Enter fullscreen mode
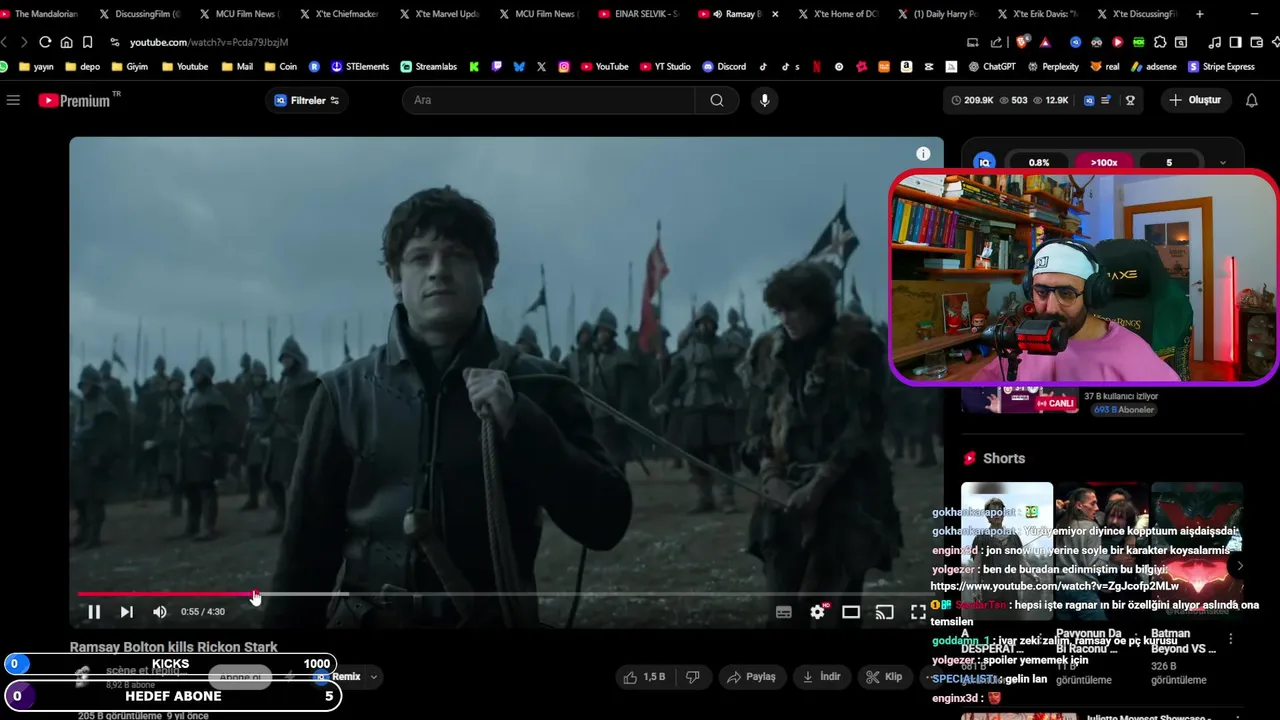Screen dimensions: 1280x720 click(918, 612)
